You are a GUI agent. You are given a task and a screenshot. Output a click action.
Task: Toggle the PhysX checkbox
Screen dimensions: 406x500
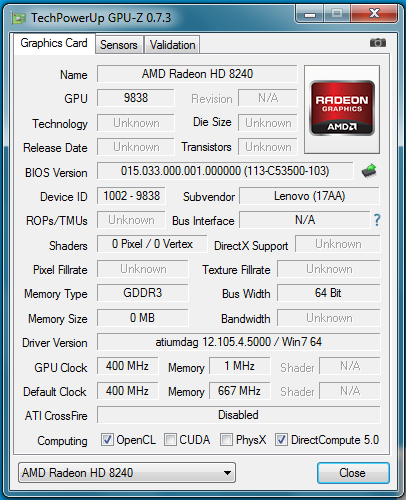[x=226, y=440]
